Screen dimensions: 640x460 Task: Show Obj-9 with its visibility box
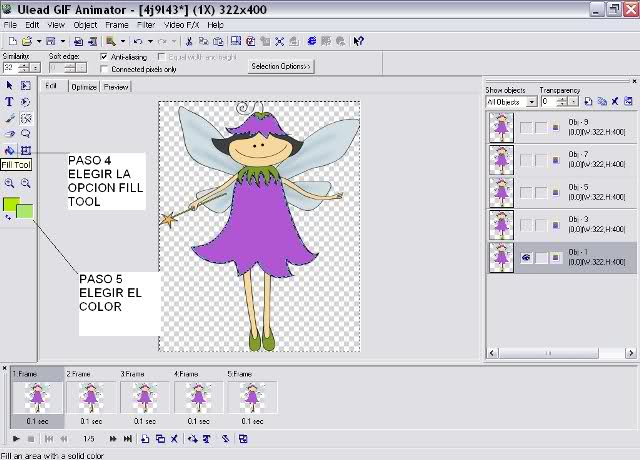click(x=526, y=128)
